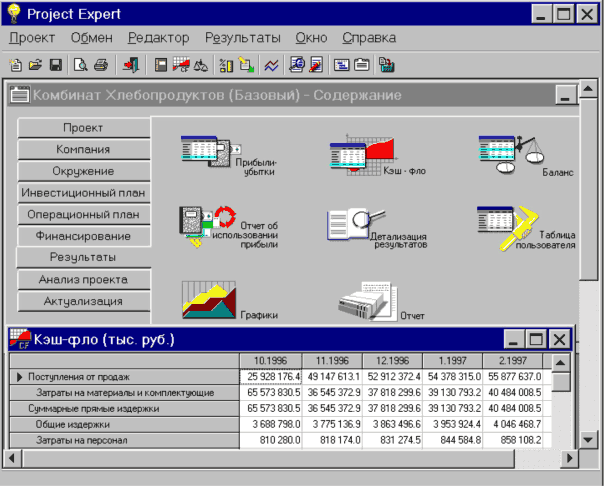
Task: Switch to the Окружение section tab
Action: [84, 171]
